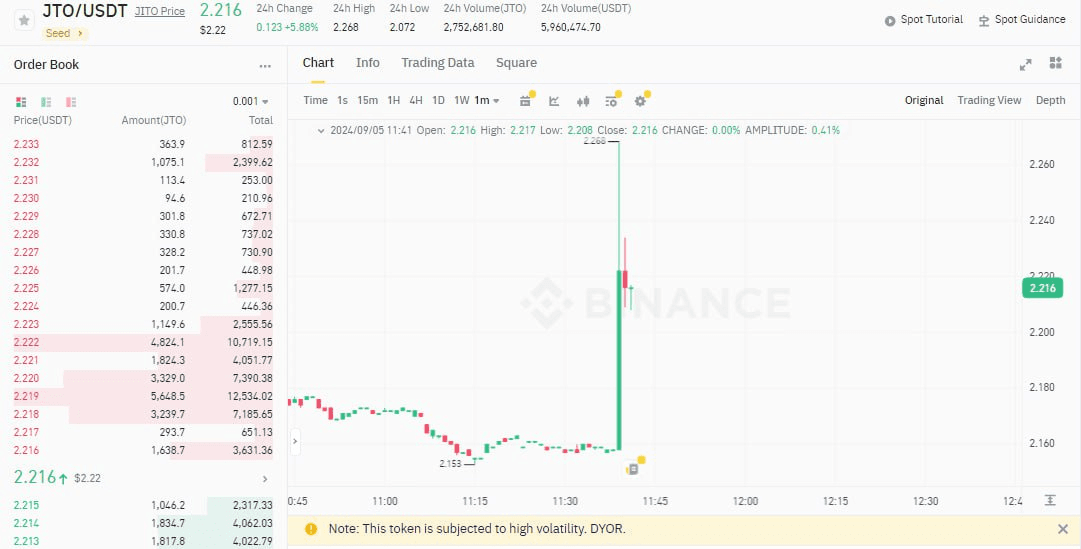Viewport: 1081px width, 549px height.
Task: Click the 2,752,681.80 24h volume value
Action: tap(474, 28)
